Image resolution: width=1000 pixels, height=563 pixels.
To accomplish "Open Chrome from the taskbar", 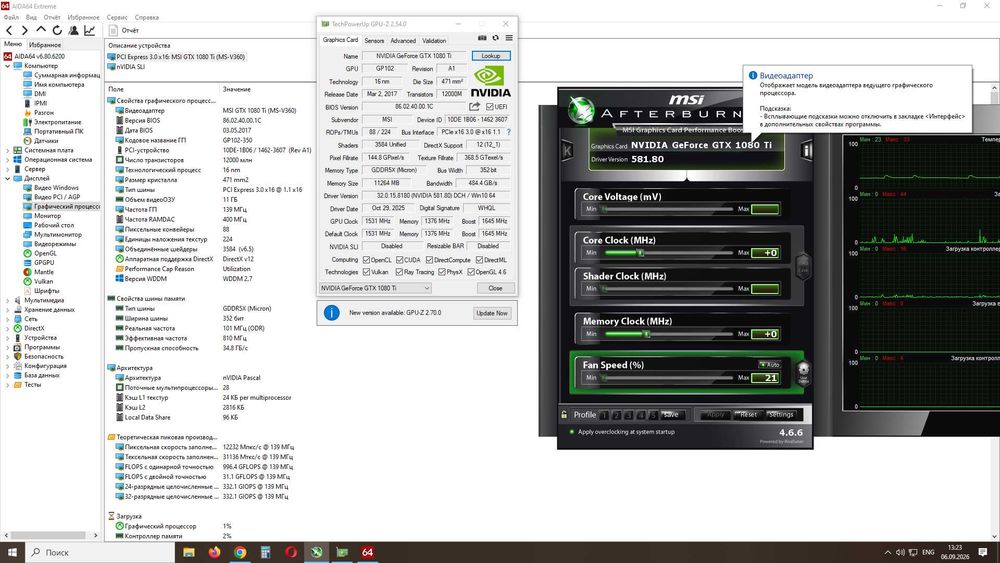I will coord(240,552).
